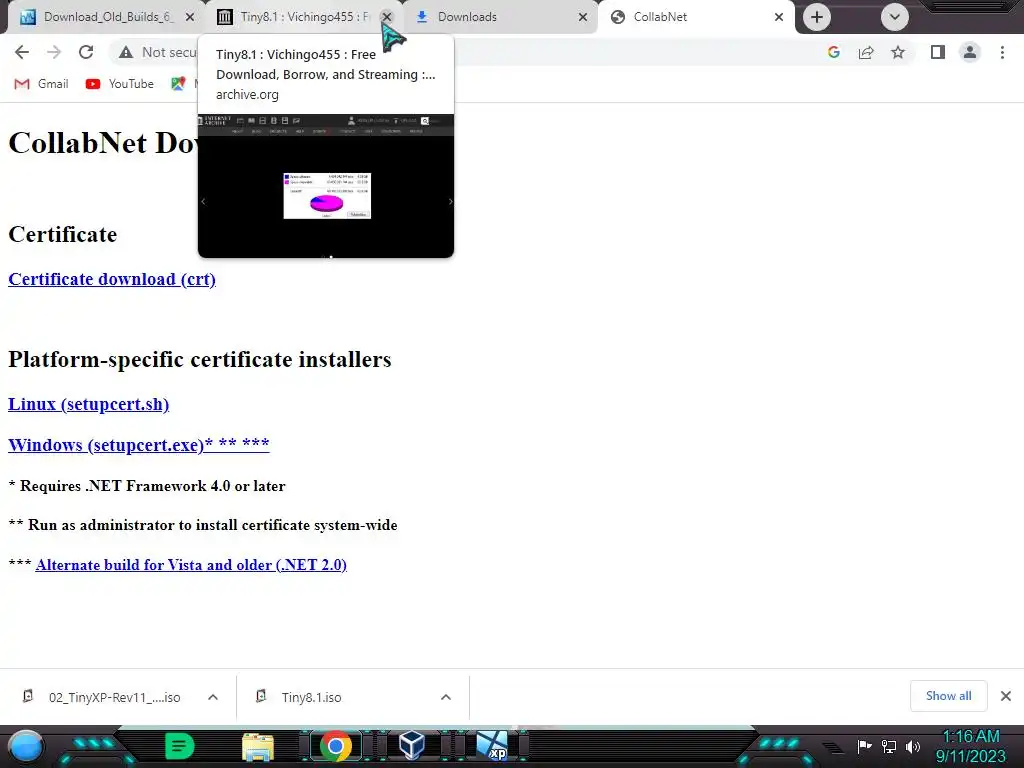Close the Downloads tab
1024x768 pixels.
point(583,17)
